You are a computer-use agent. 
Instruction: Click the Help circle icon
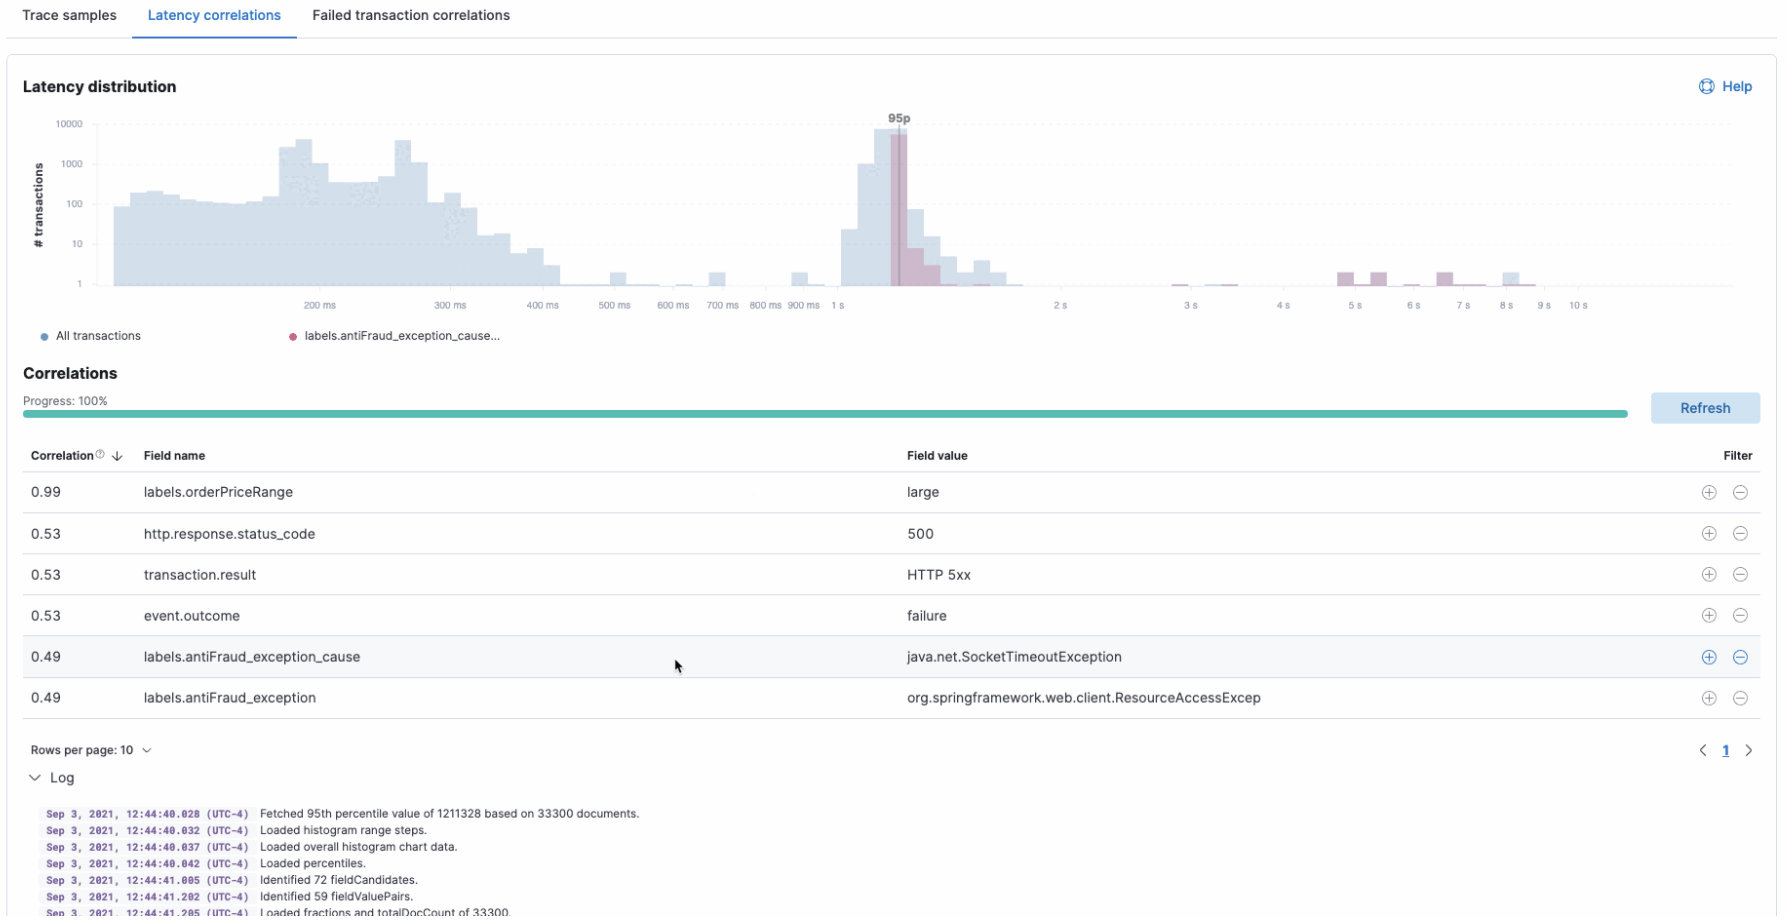[1706, 86]
